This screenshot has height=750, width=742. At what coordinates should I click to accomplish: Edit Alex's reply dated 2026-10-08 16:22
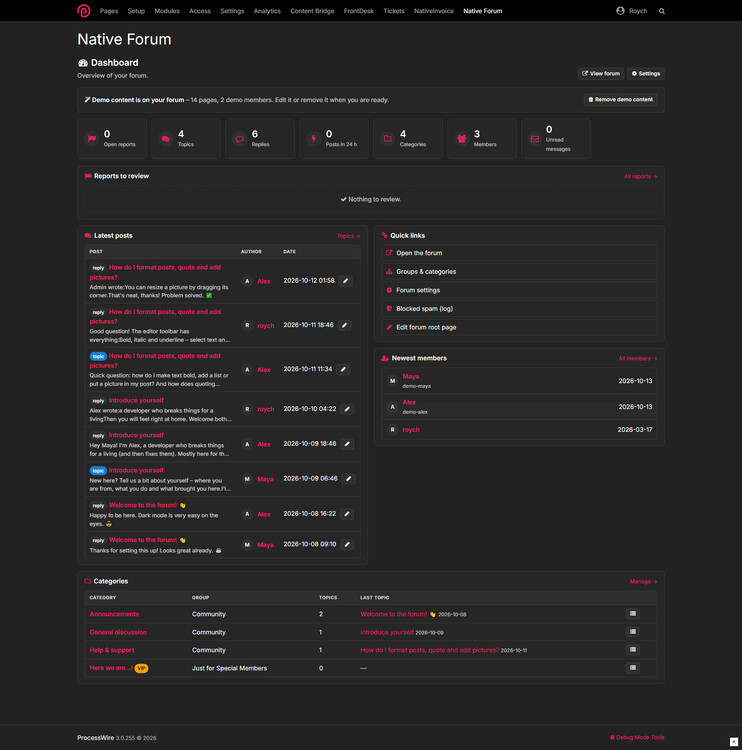tap(347, 514)
